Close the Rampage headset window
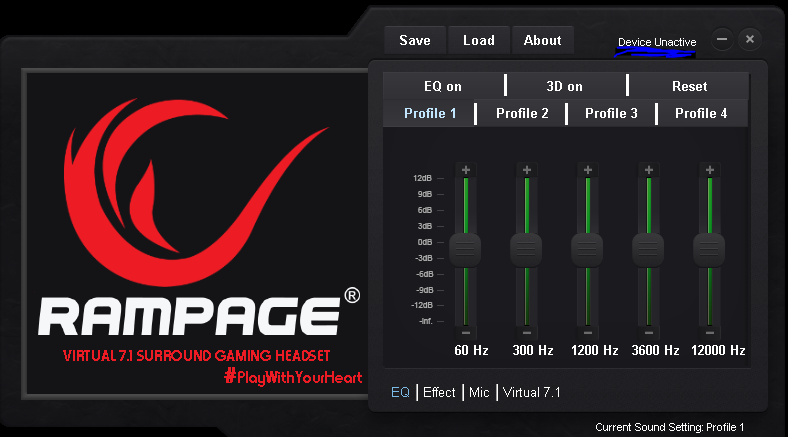Screen dimensions: 788x437 (x=750, y=39)
